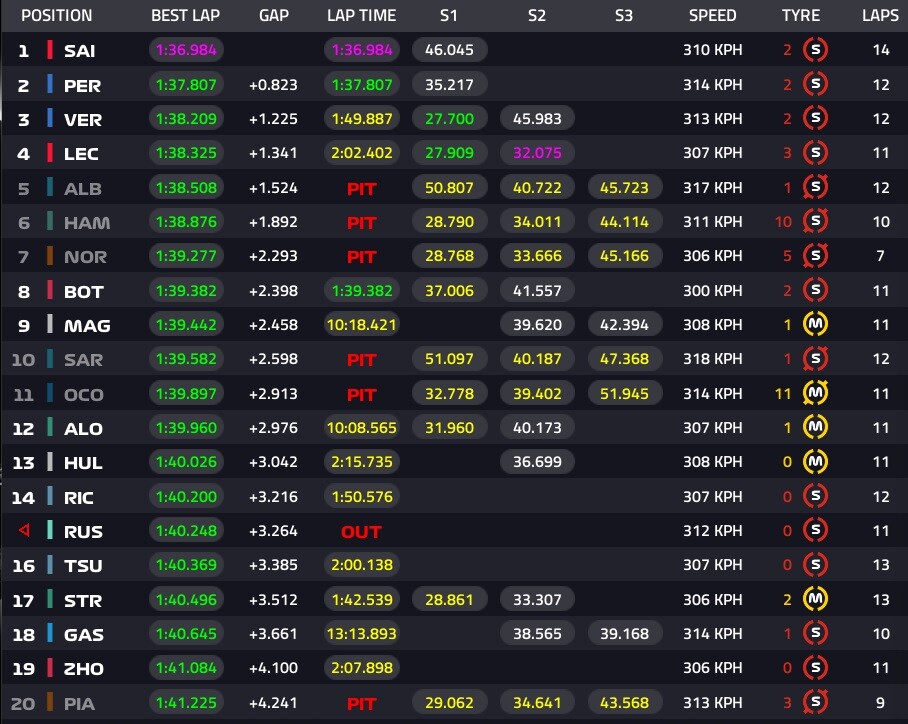Click the soft tyre icon in SAI's row
Screen dimensions: 908x724
[815, 50]
